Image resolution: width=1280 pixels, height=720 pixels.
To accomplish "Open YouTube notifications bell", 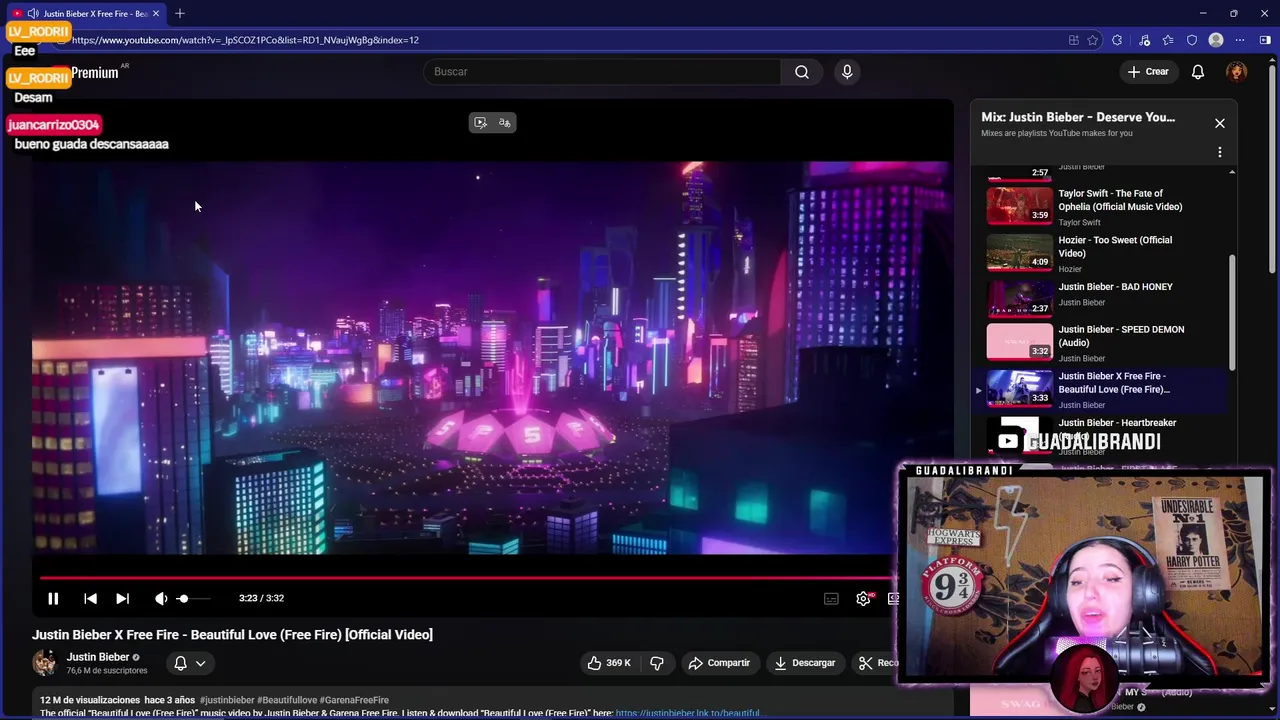I will pyautogui.click(x=1198, y=72).
